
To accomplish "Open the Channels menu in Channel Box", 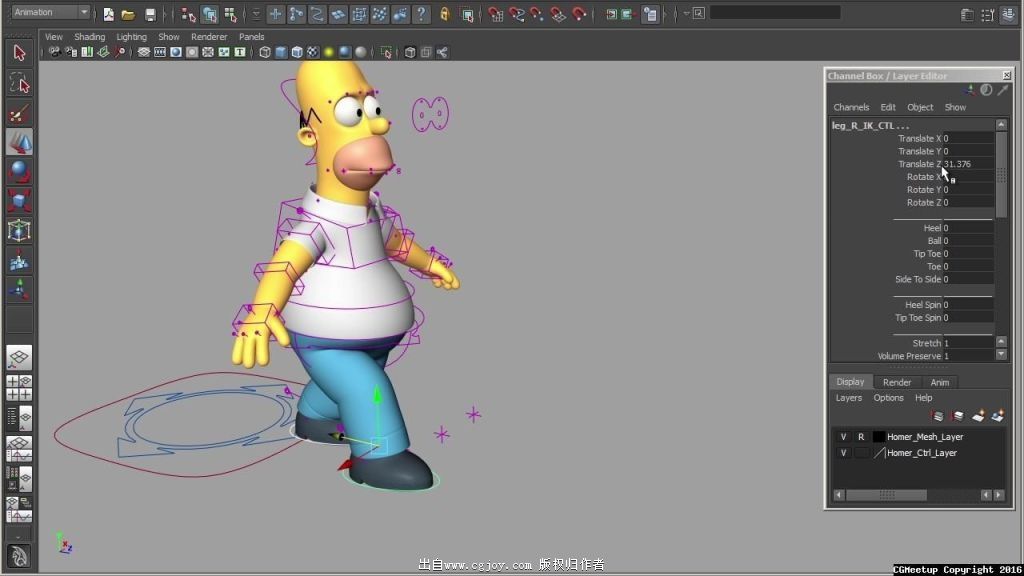I will coord(851,107).
